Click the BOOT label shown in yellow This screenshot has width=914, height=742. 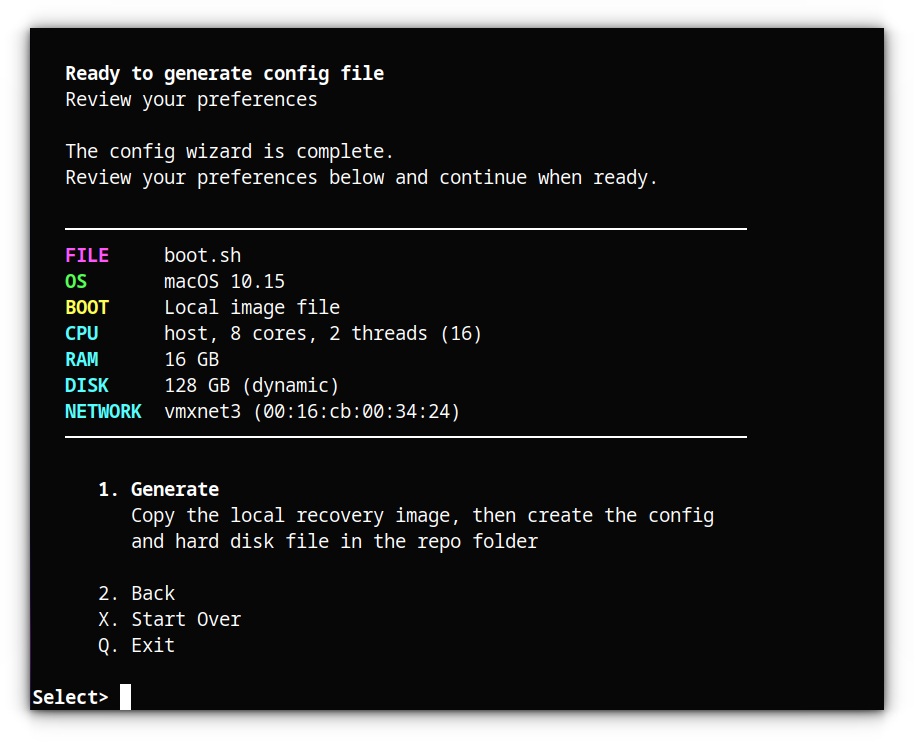point(87,307)
